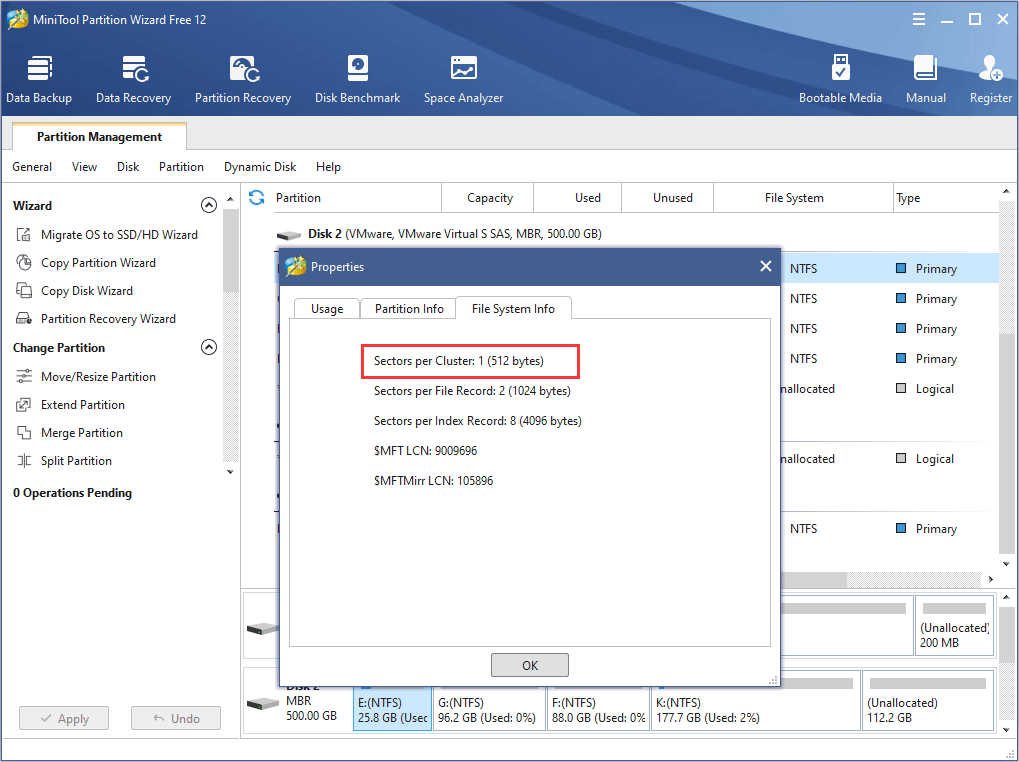The width and height of the screenshot is (1019, 762).
Task: Click OK in Properties dialog
Action: pos(530,665)
